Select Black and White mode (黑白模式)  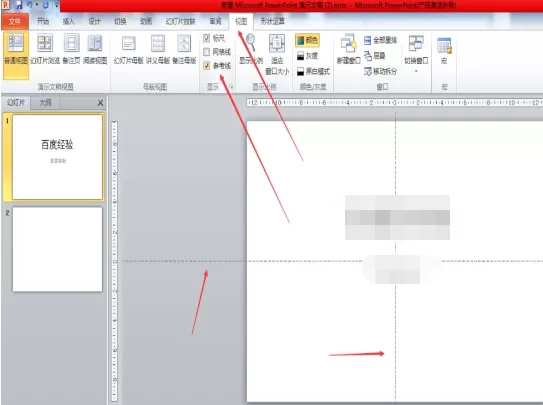[x=313, y=71]
